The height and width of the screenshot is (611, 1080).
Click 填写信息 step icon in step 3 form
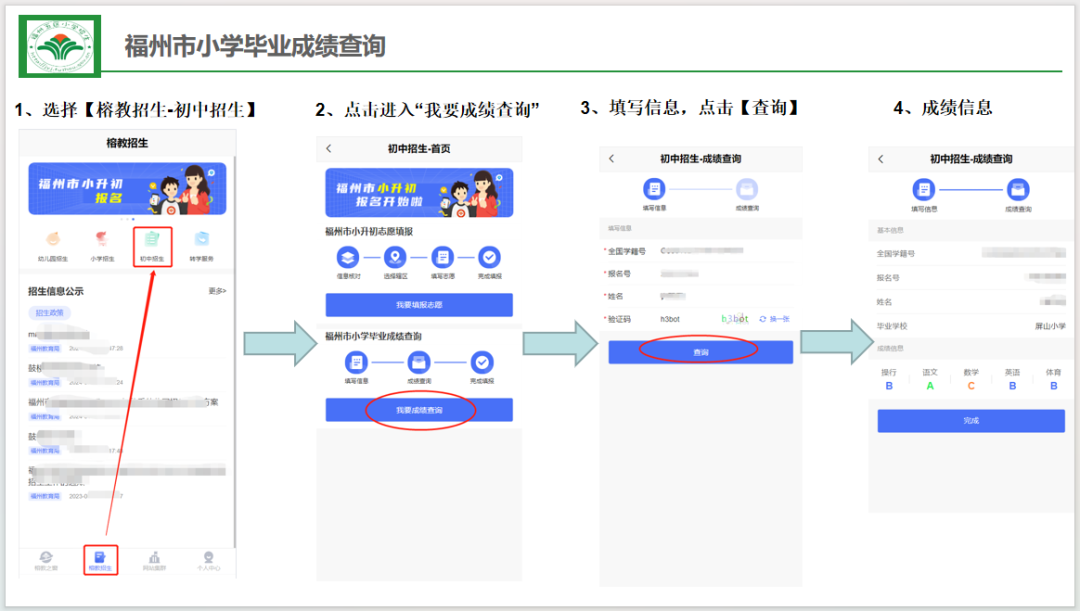654,189
